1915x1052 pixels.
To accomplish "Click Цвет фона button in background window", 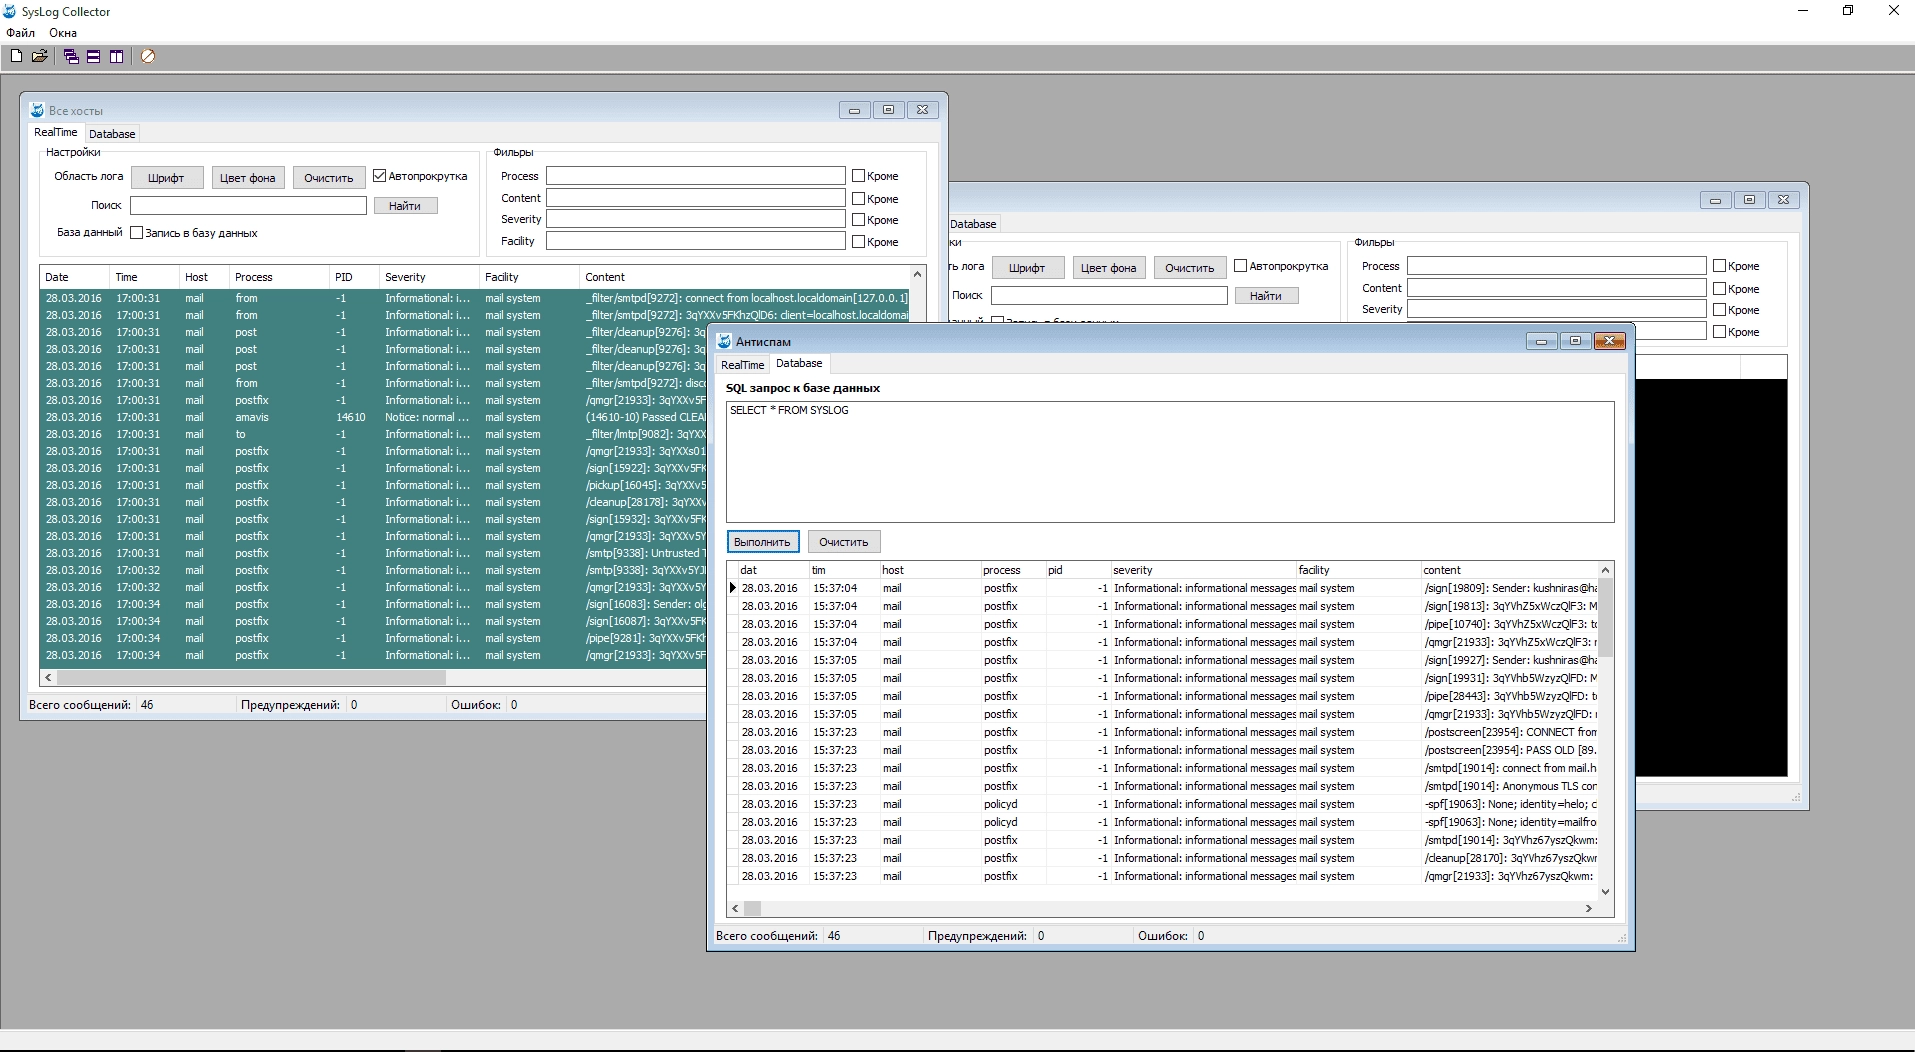I will click(1109, 268).
